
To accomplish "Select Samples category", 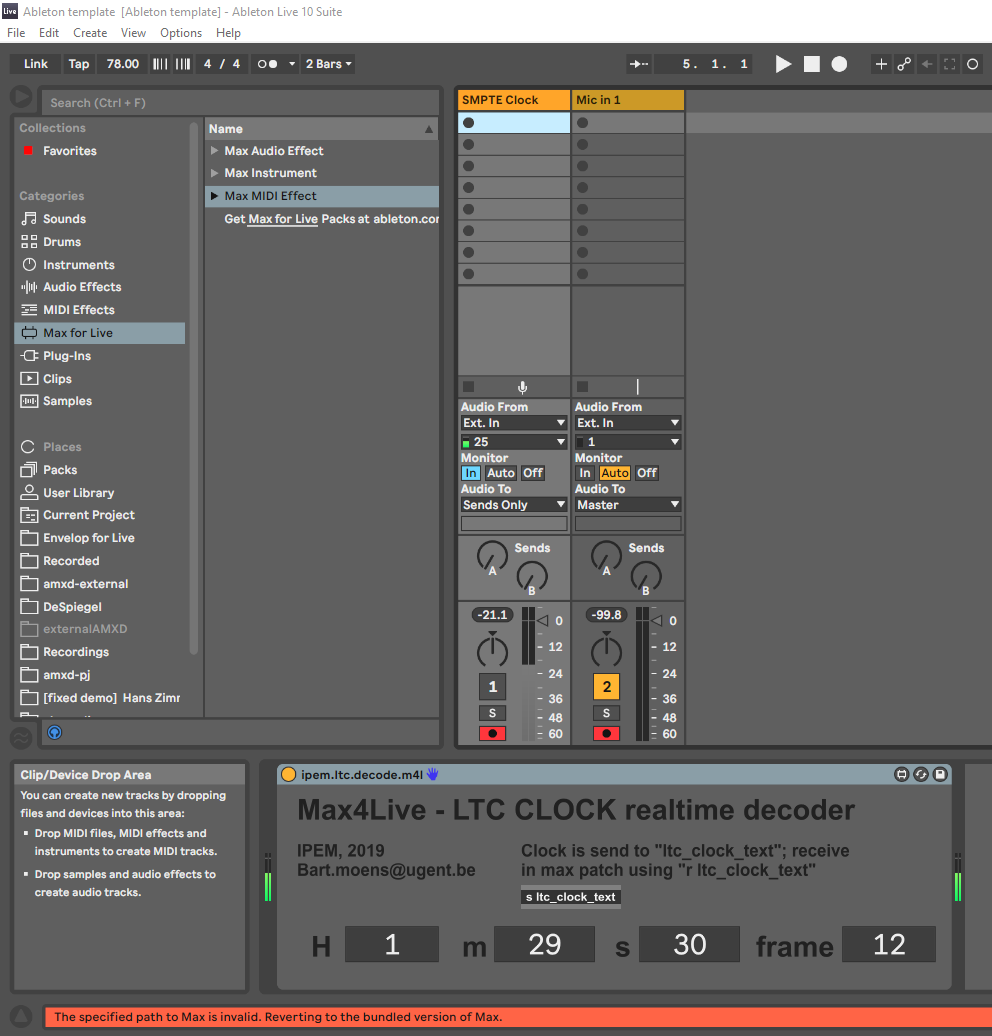I will (x=67, y=401).
